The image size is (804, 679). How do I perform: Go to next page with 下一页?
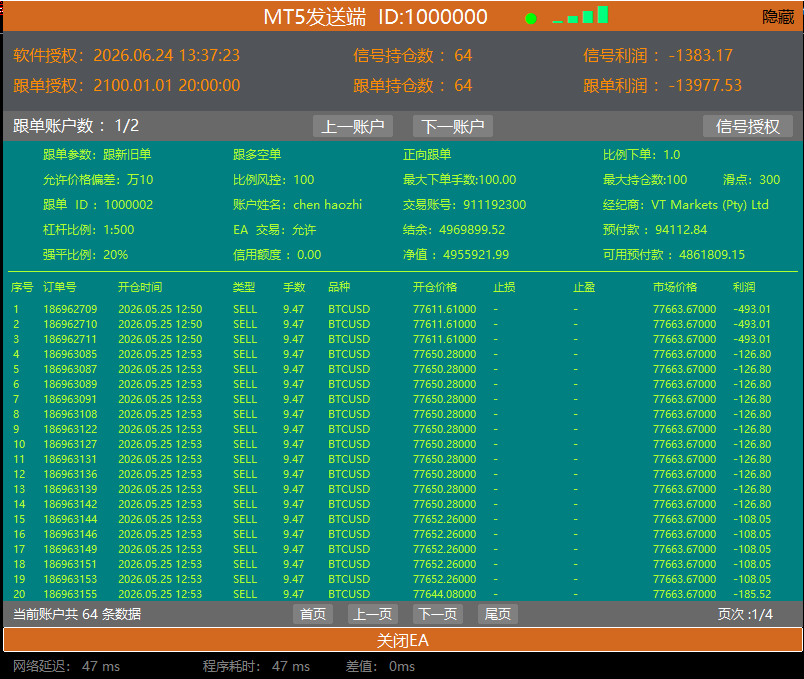437,614
